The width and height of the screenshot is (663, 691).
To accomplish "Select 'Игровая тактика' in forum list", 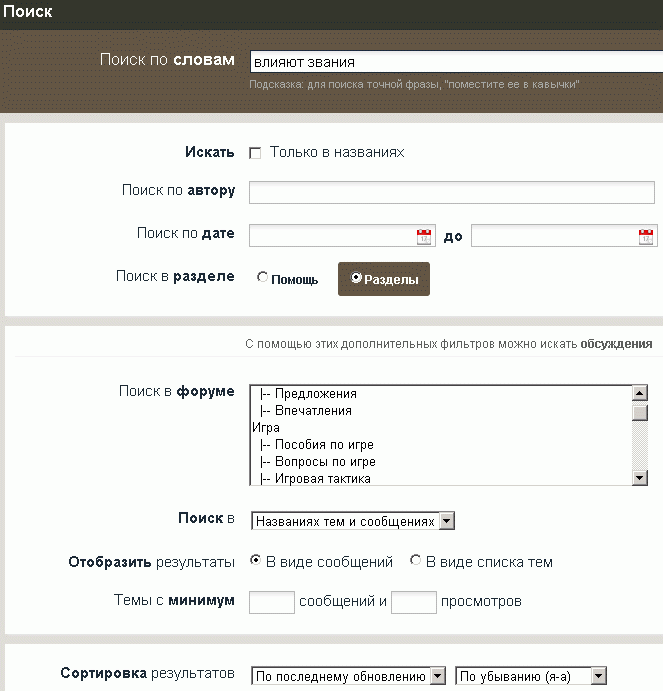I will [441, 478].
